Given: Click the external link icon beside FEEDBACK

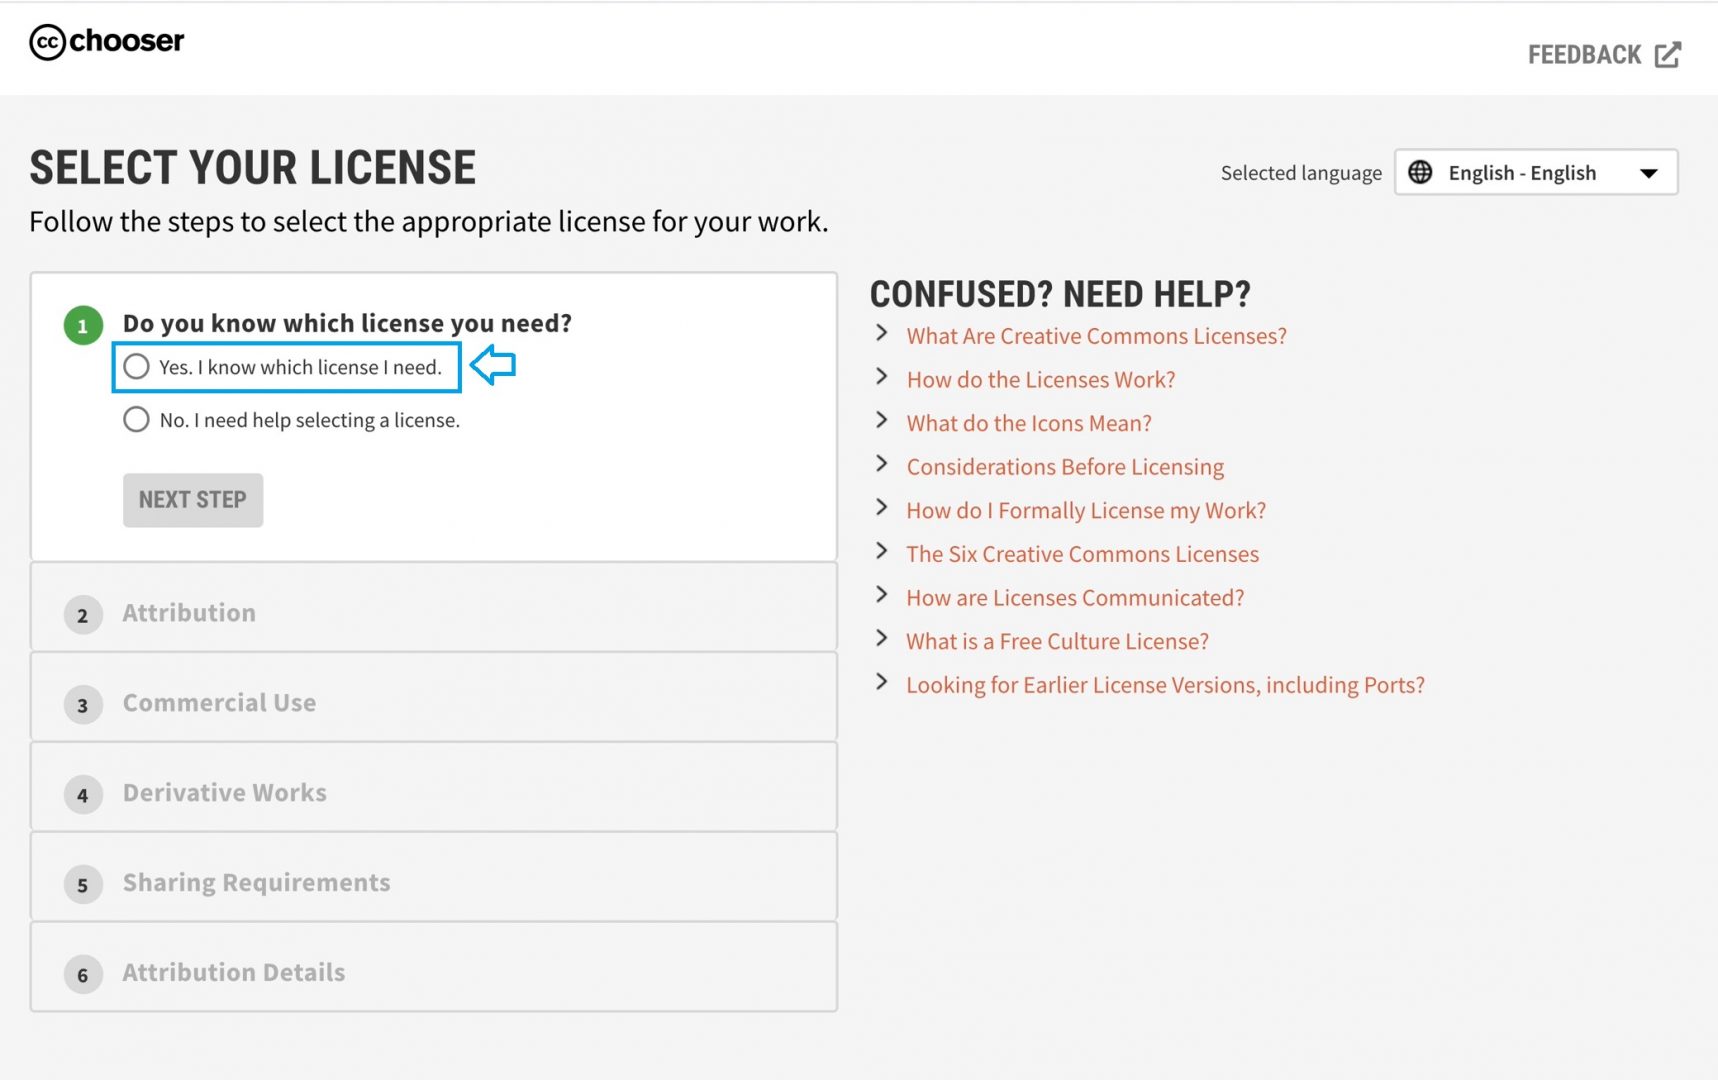Looking at the screenshot, I should 1667,55.
